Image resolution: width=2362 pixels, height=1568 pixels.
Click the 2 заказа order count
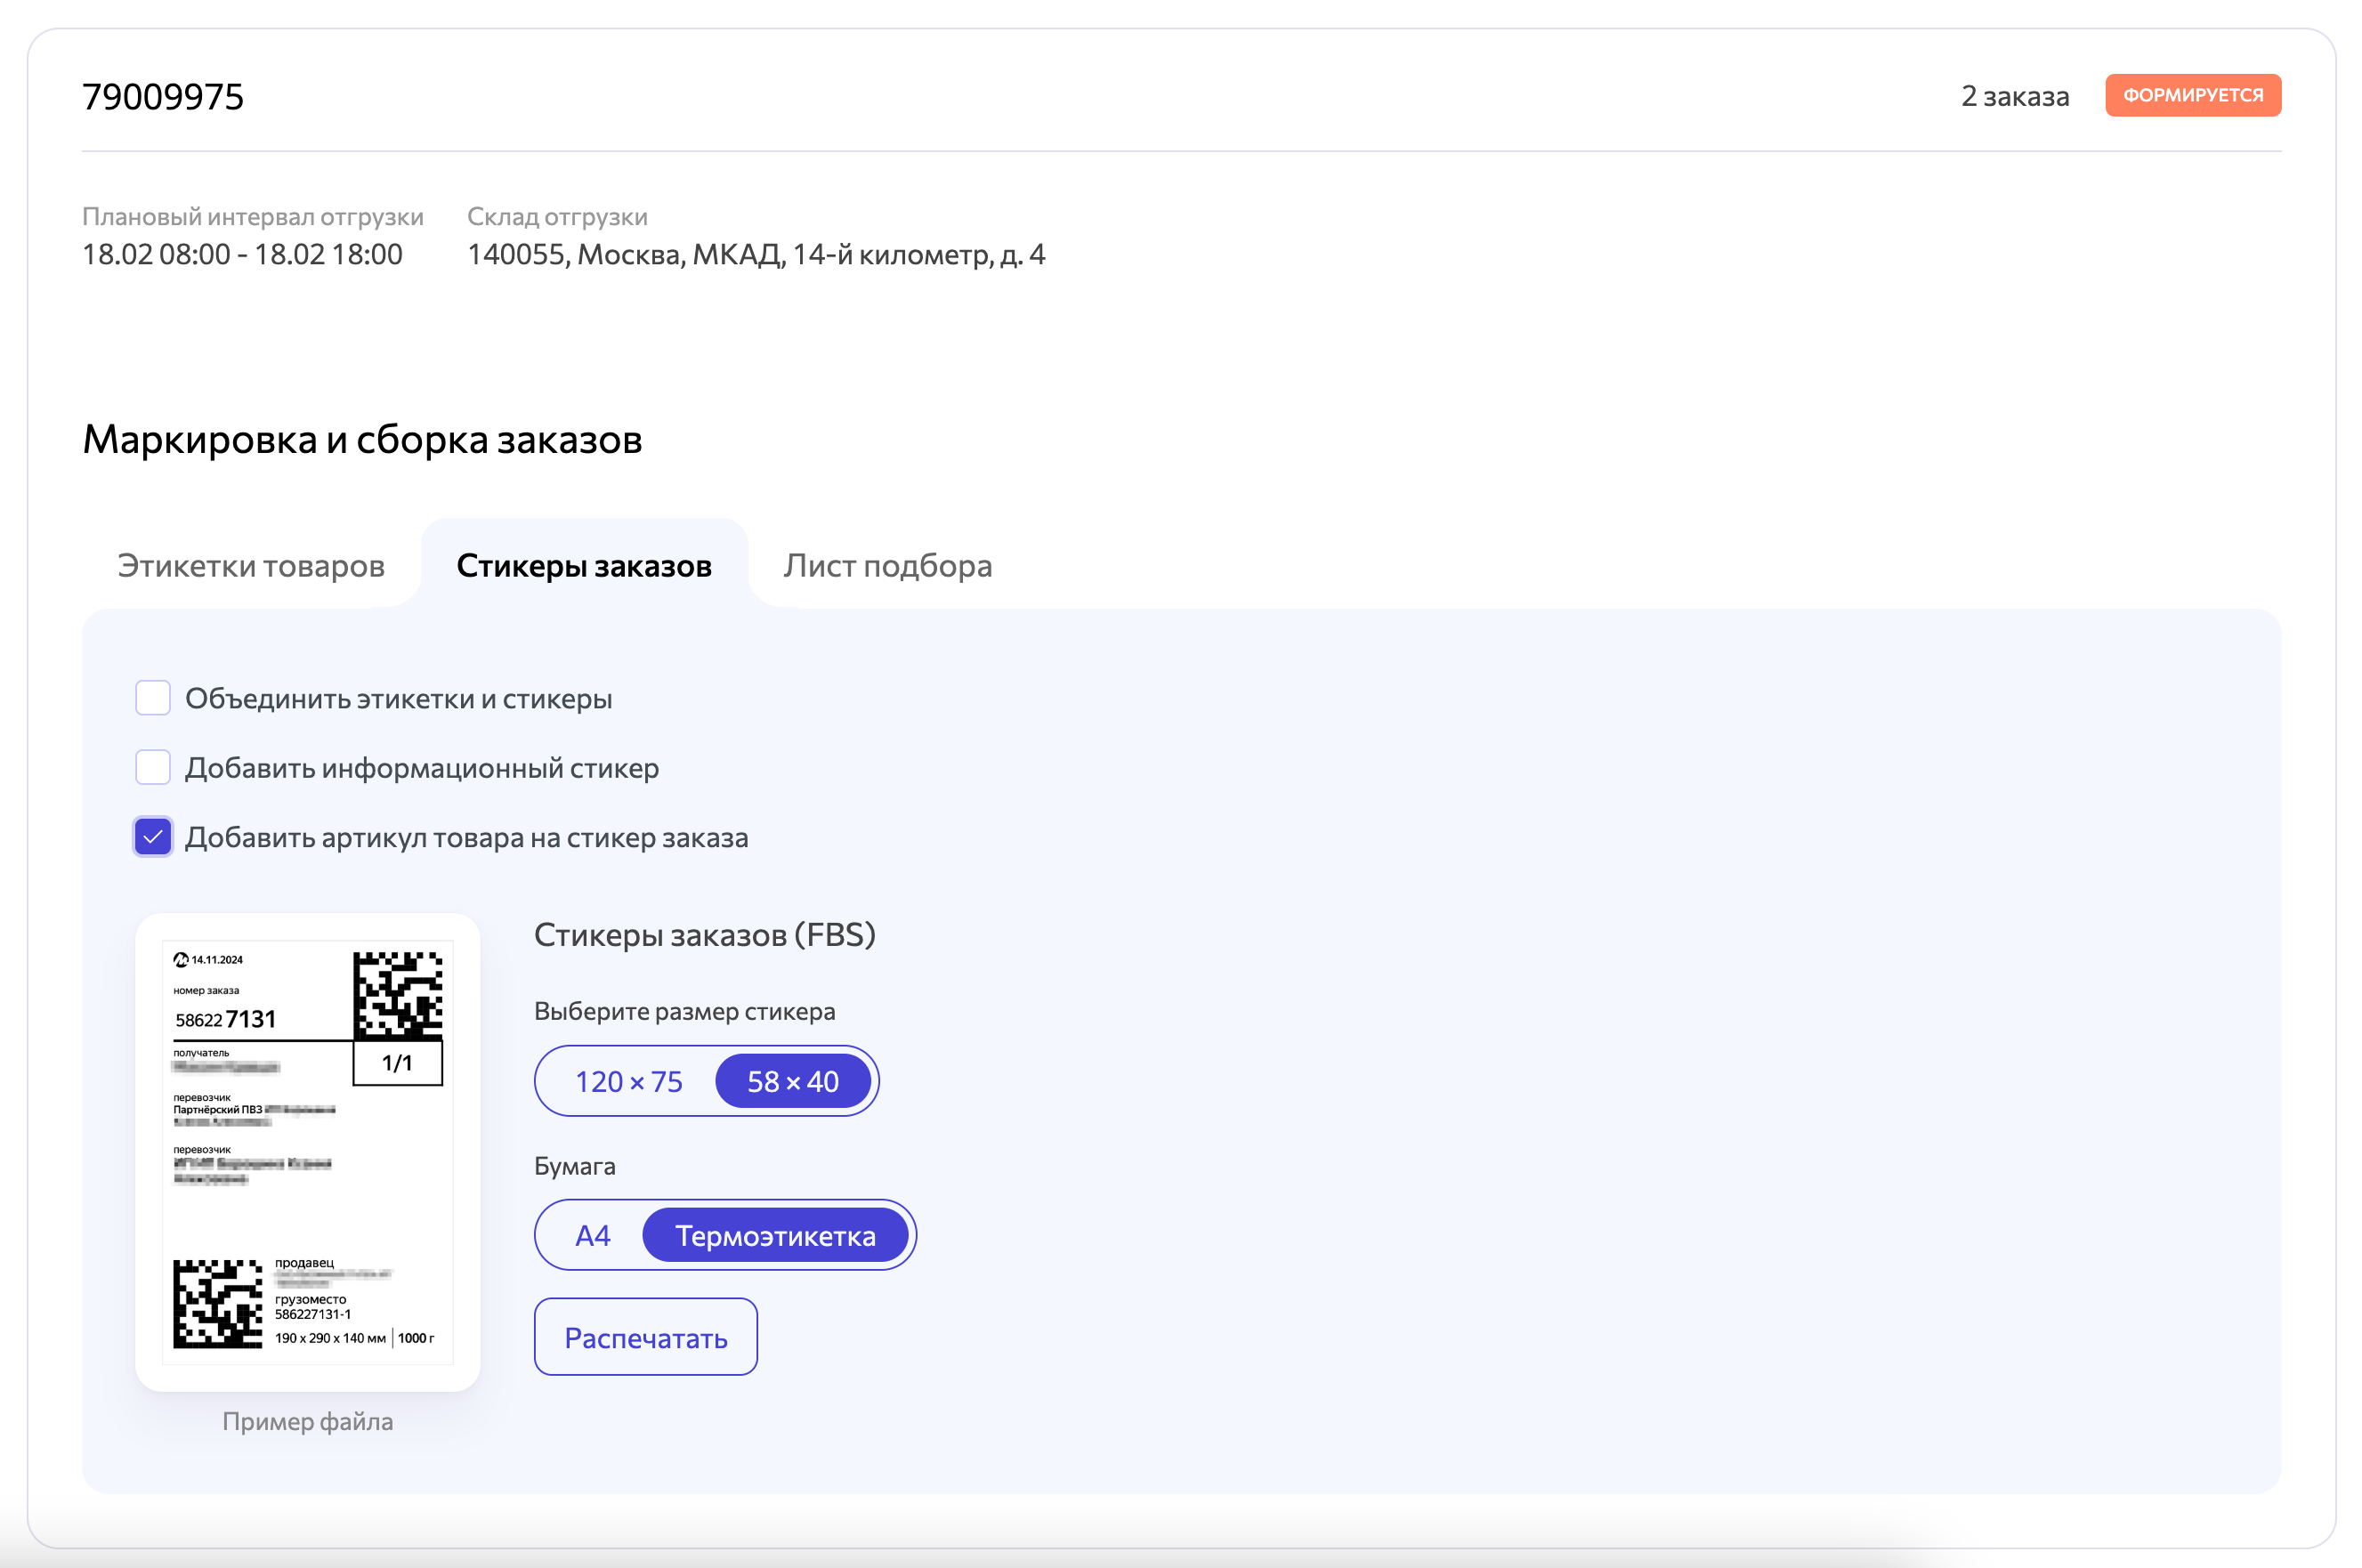coord(2014,96)
